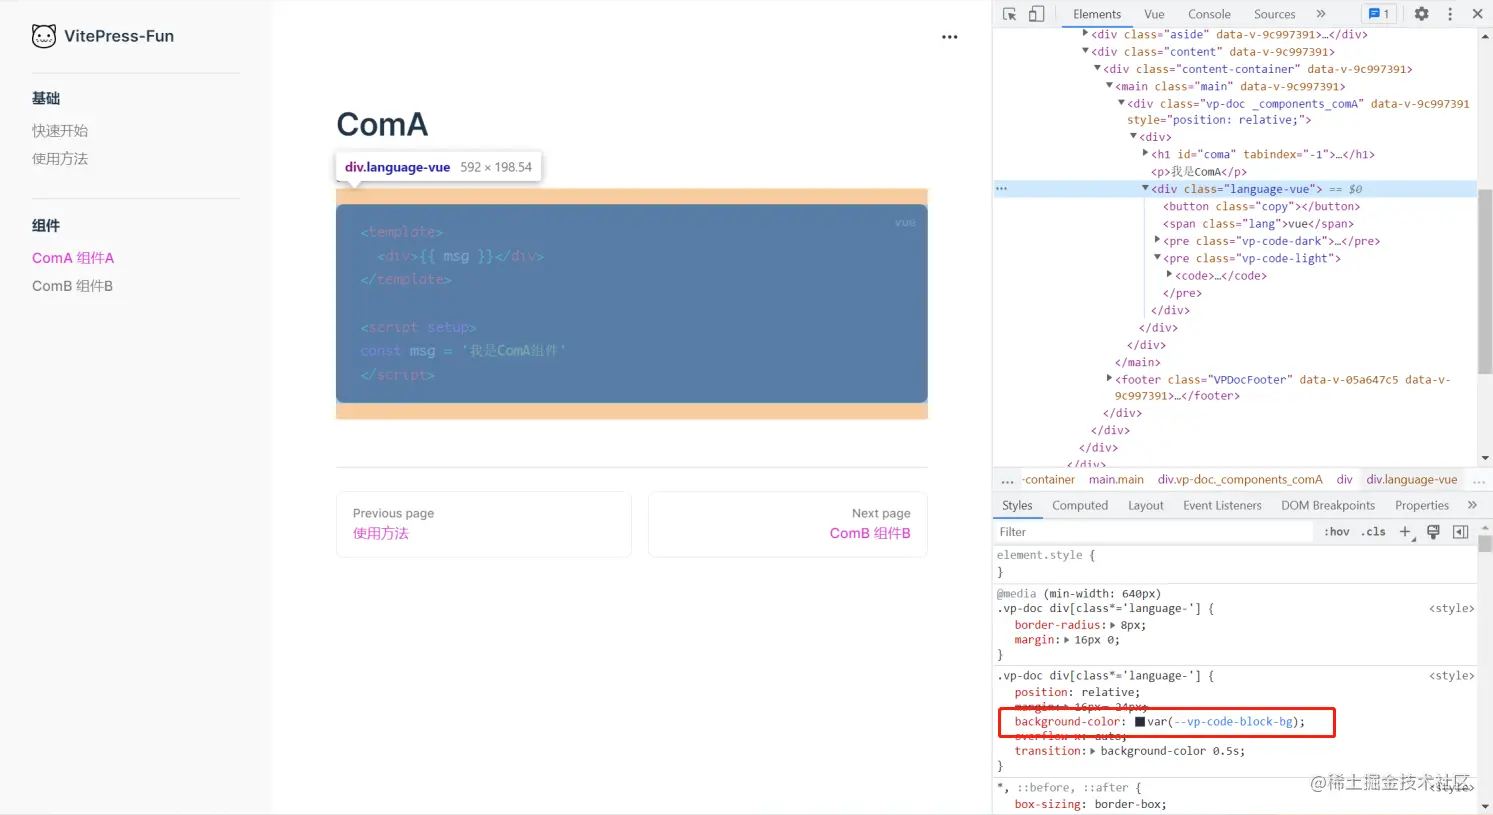Switch to the Console tab
Viewport: 1493px width, 815px height.
pyautogui.click(x=1209, y=14)
